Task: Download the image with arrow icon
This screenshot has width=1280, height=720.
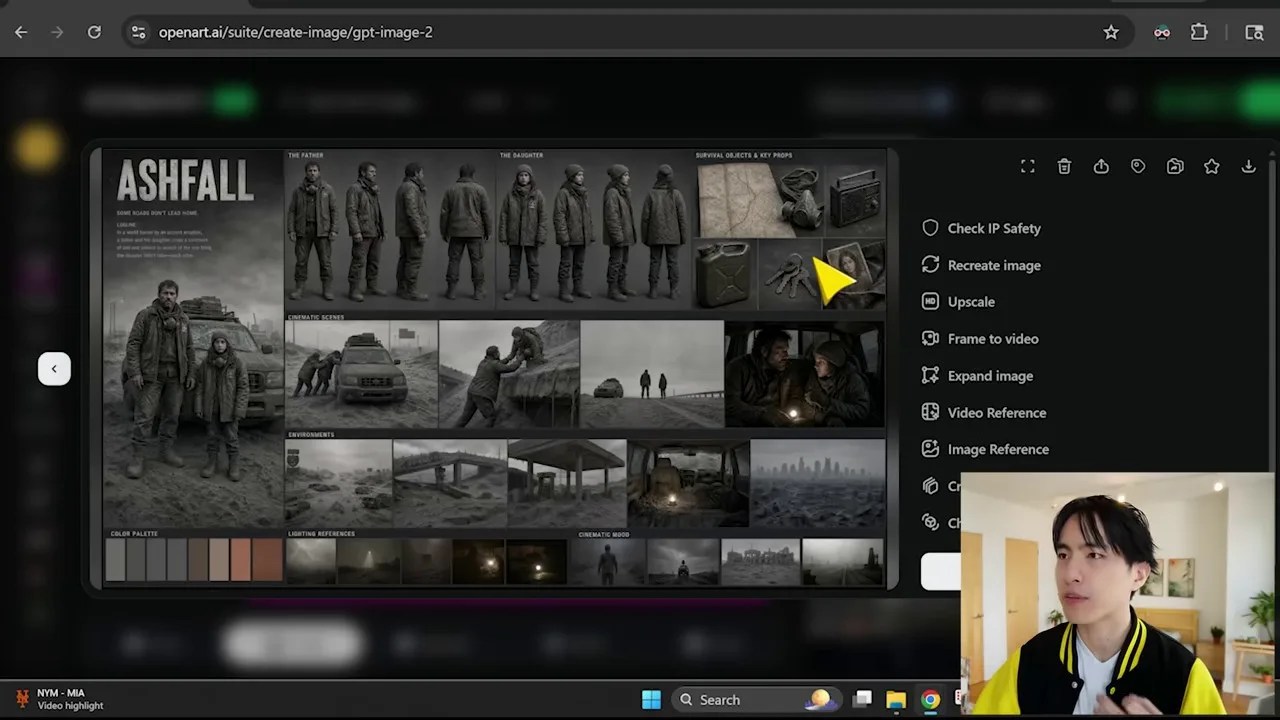Action: (x=1249, y=167)
